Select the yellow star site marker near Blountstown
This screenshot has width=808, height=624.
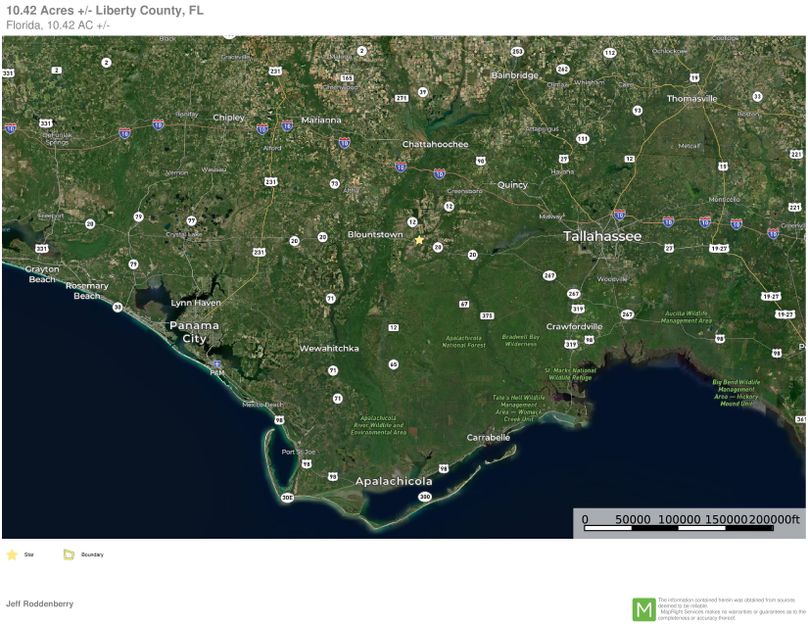tap(419, 239)
